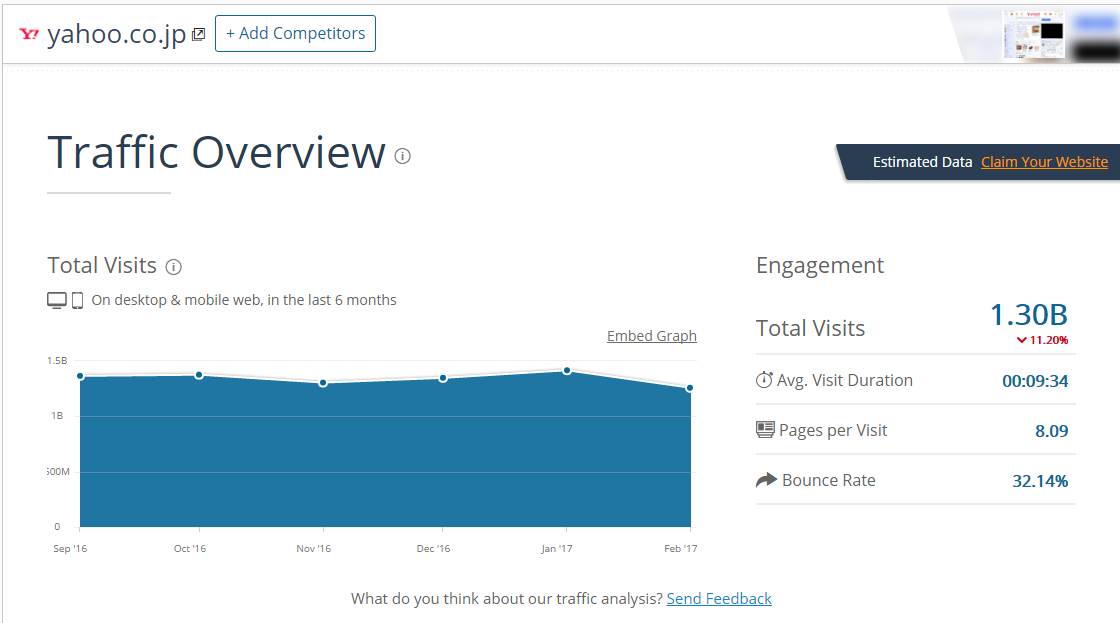Click the Yahoo Japan favicon logo
The height and width of the screenshot is (623, 1120).
(x=29, y=34)
